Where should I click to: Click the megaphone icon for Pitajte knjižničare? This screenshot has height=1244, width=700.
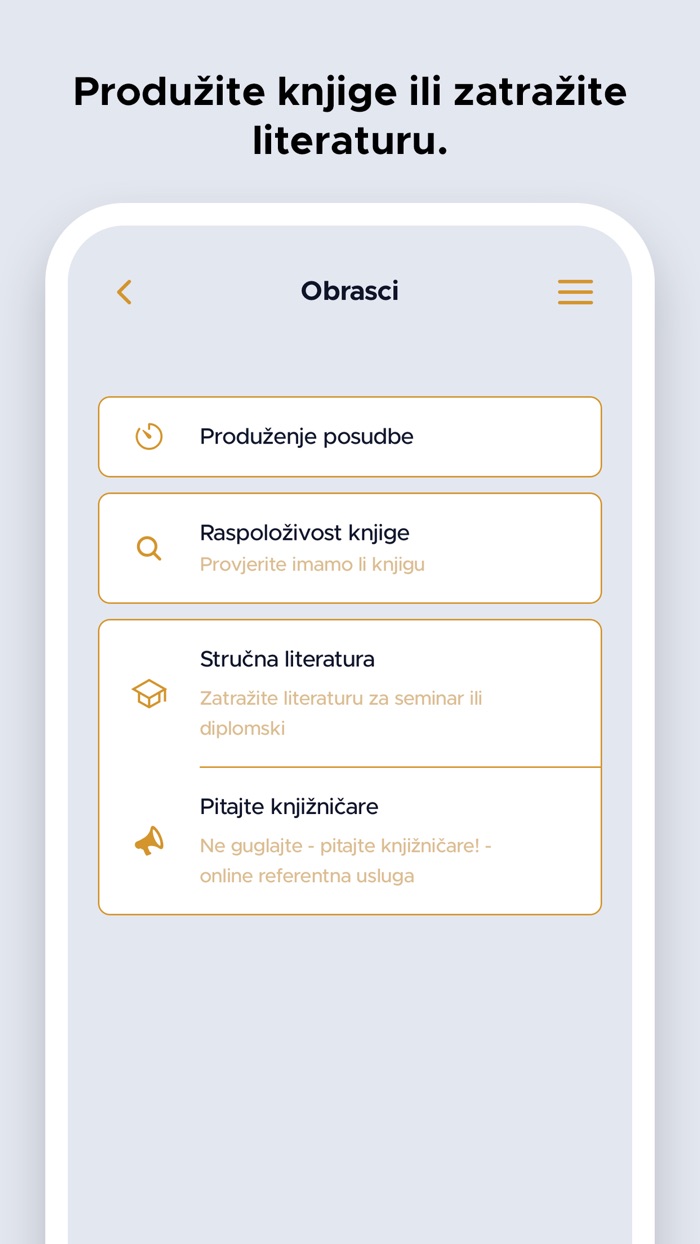[x=148, y=841]
